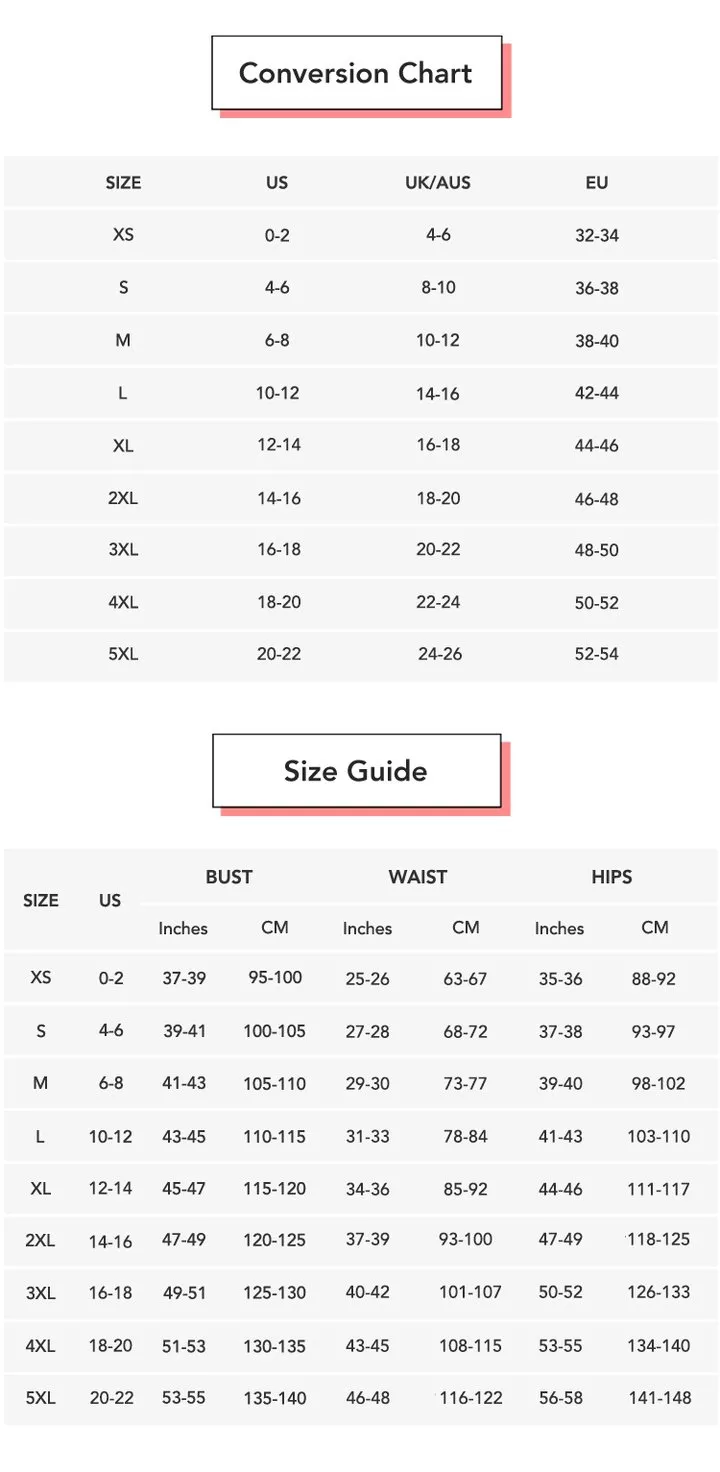Select the waist 25-26 inches cell
The width and height of the screenshot is (720, 1472).
(367, 979)
